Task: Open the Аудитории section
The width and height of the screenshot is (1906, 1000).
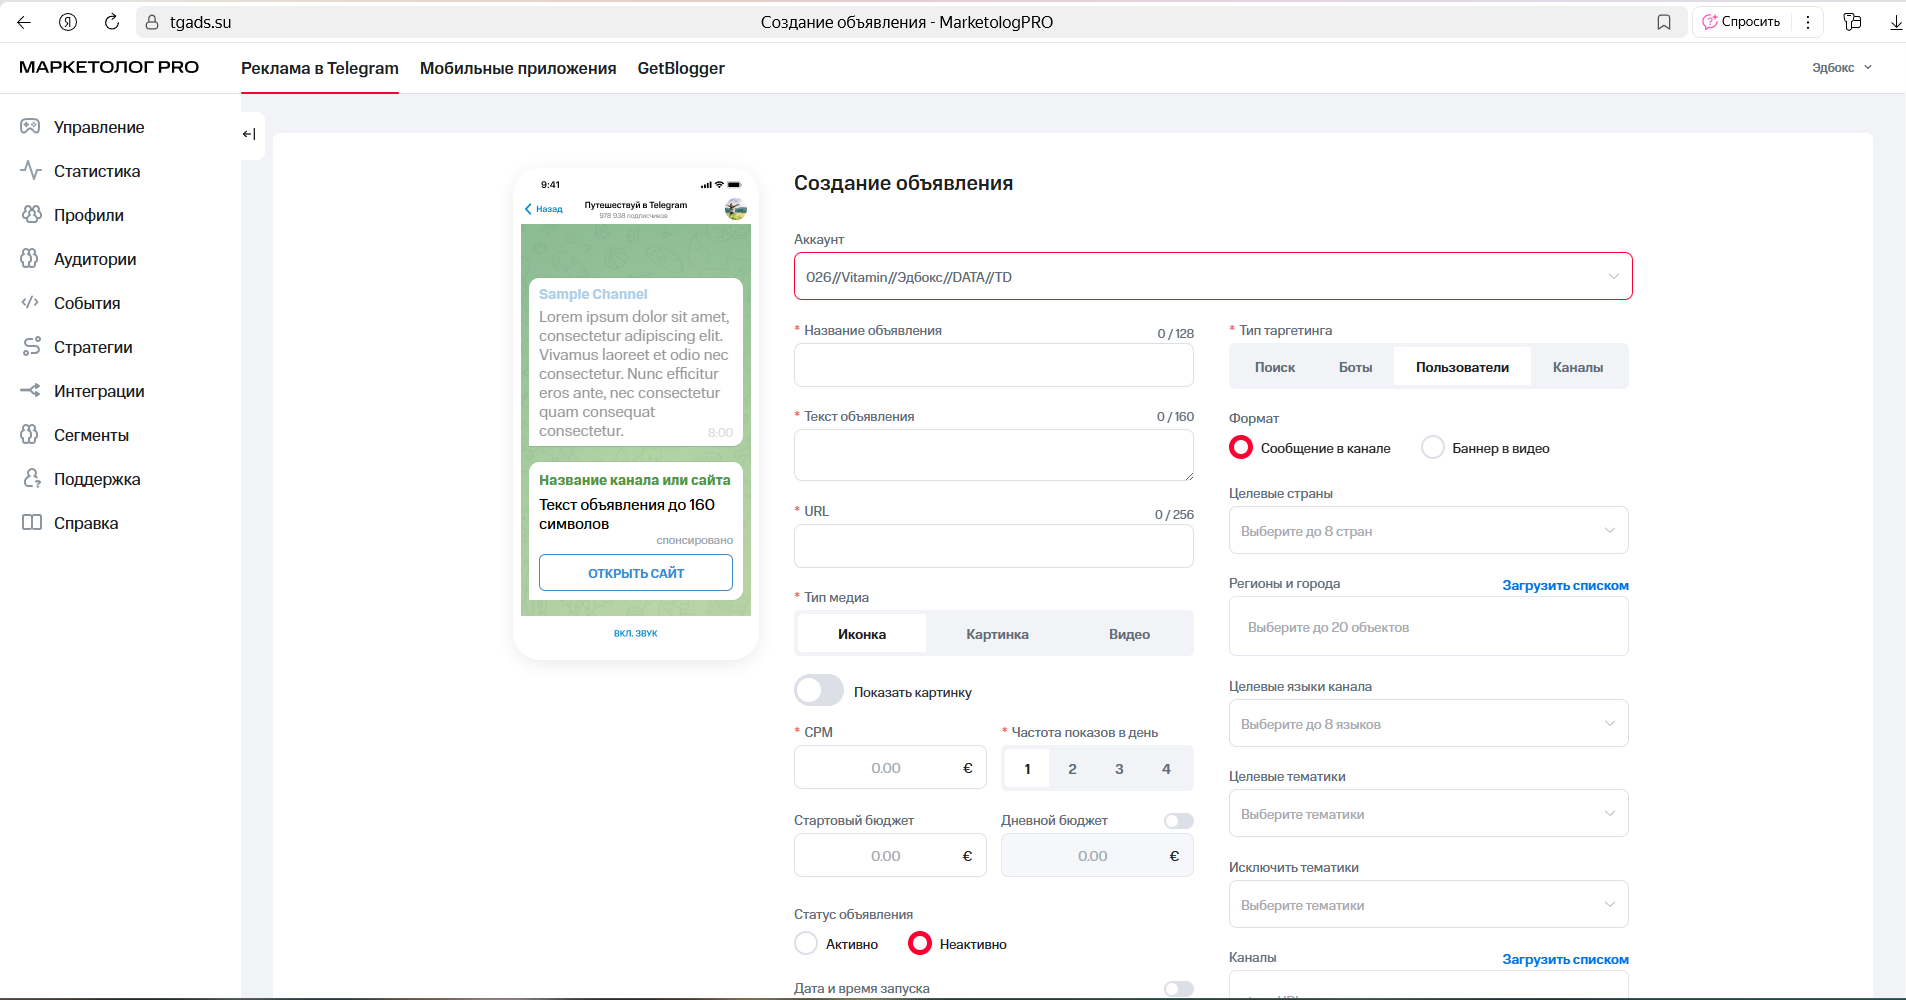Action: 93,259
